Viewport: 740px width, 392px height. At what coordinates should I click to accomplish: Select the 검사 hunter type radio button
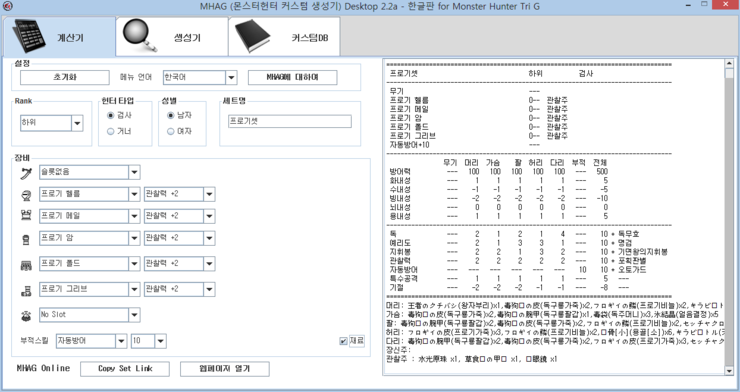[x=110, y=115]
